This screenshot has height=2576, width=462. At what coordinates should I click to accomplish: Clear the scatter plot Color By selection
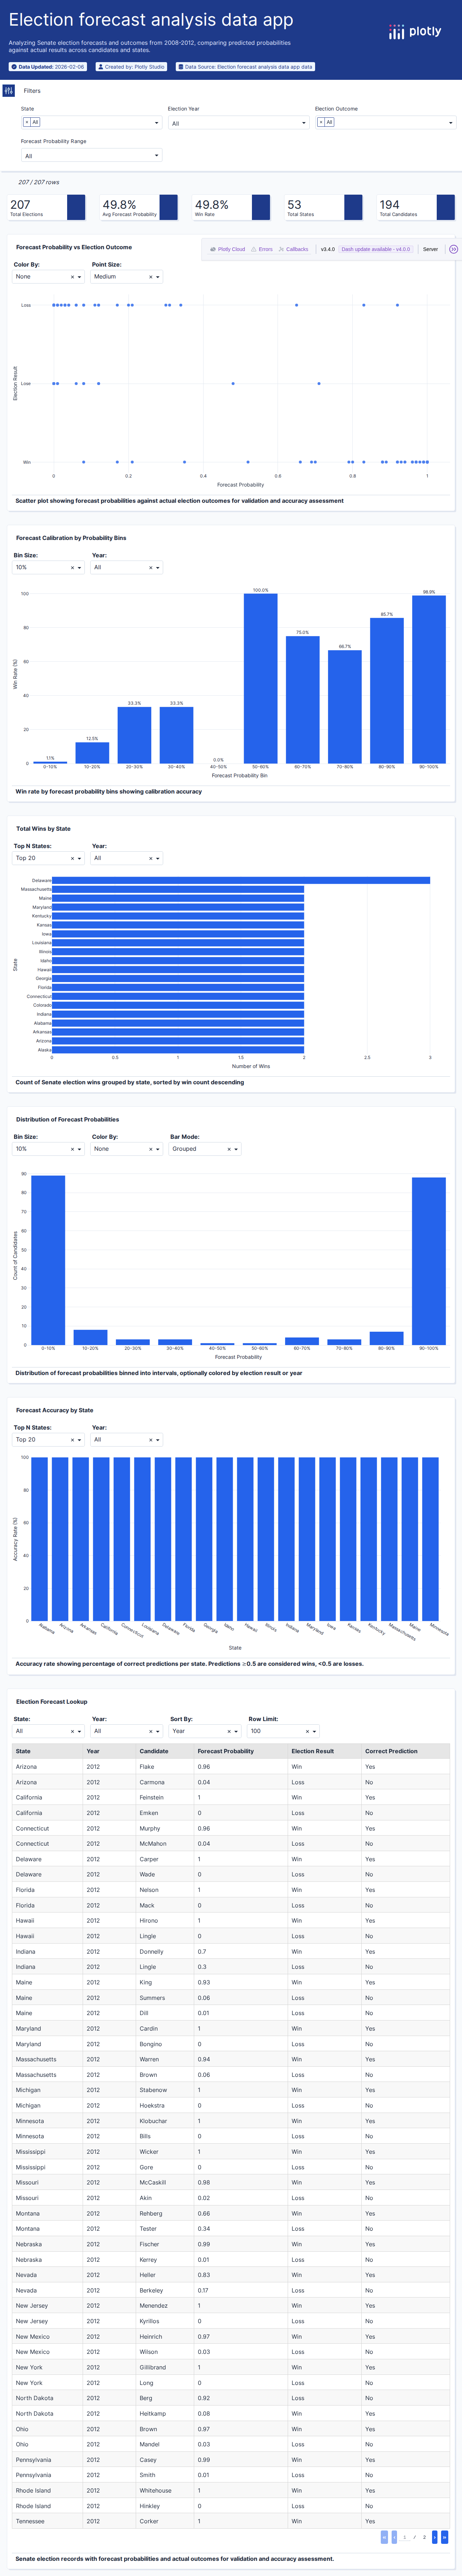72,277
